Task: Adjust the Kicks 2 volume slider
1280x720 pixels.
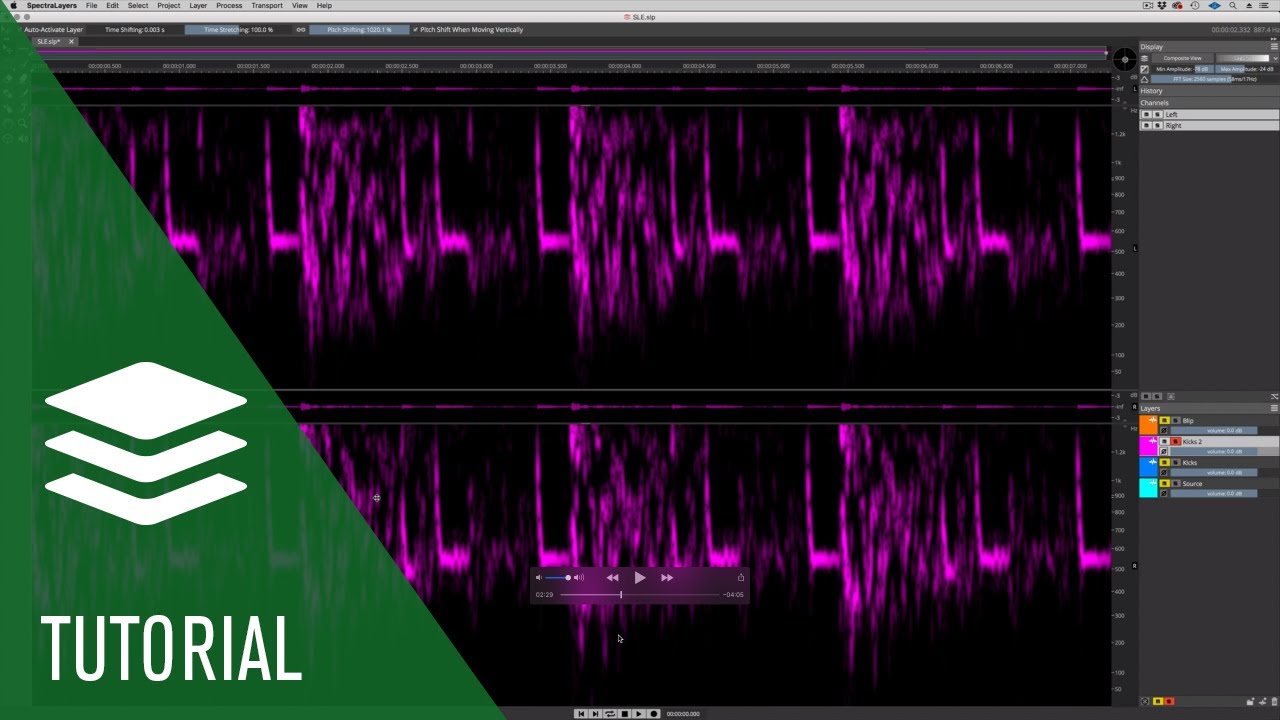Action: click(x=1214, y=452)
